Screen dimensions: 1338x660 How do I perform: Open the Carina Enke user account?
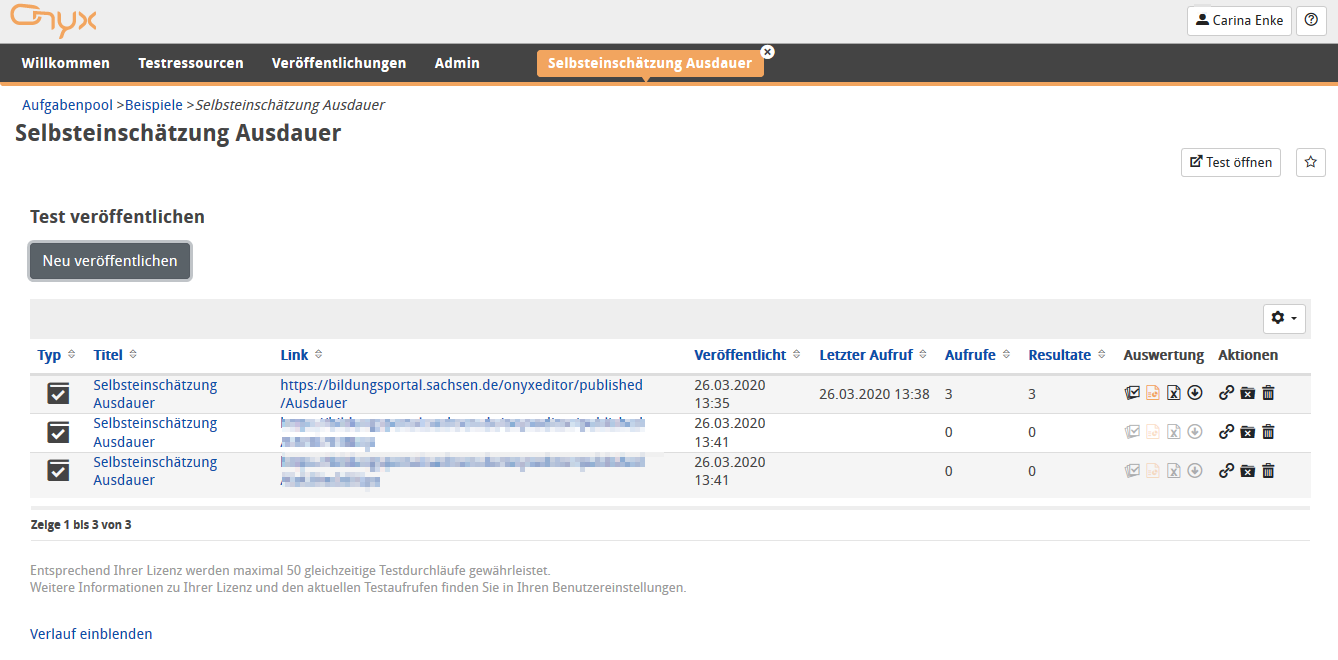[x=1239, y=20]
